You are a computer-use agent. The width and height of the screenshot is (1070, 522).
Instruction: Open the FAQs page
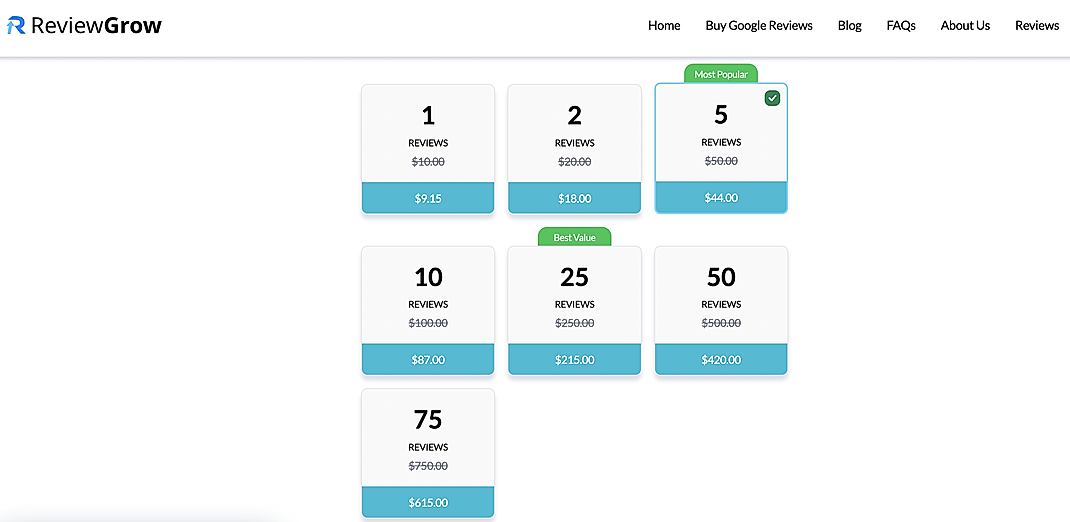pos(901,26)
